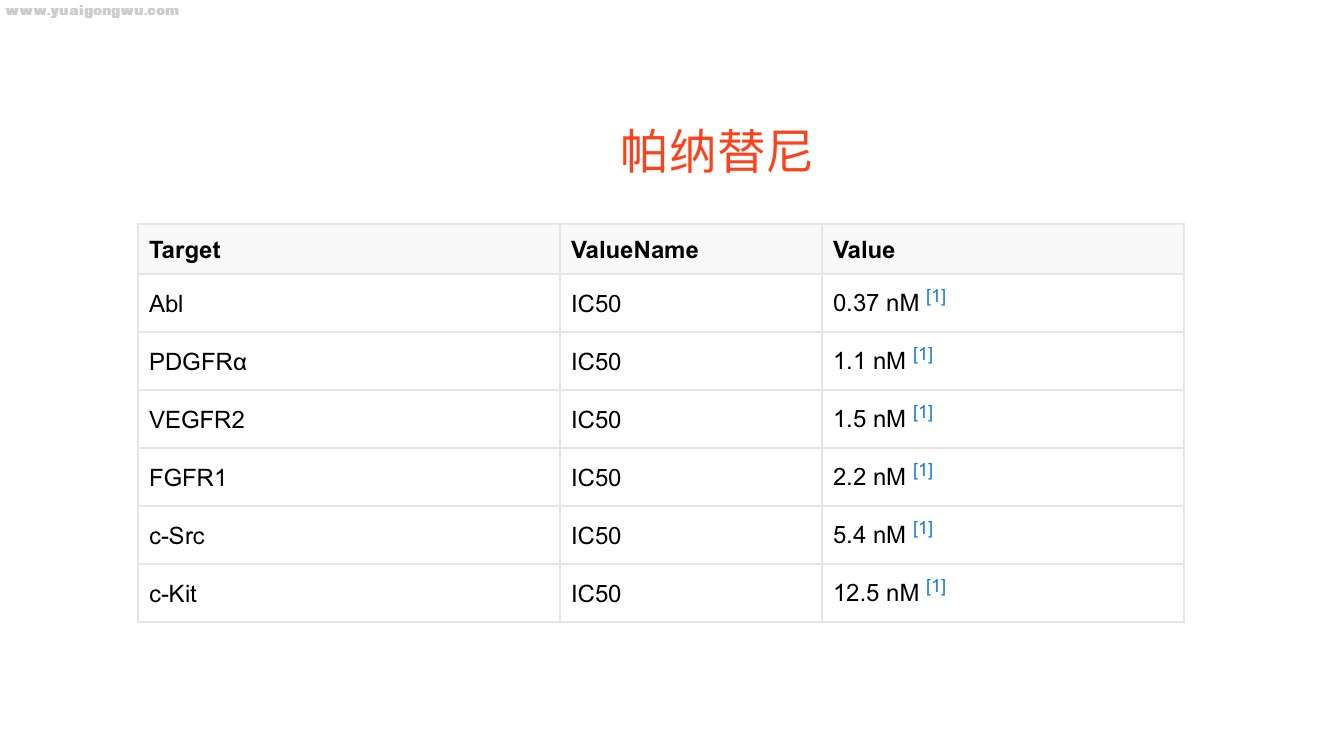Click the [1] reference link next to 5.4 nM
Screen dimensions: 1342x742
tap(922, 529)
